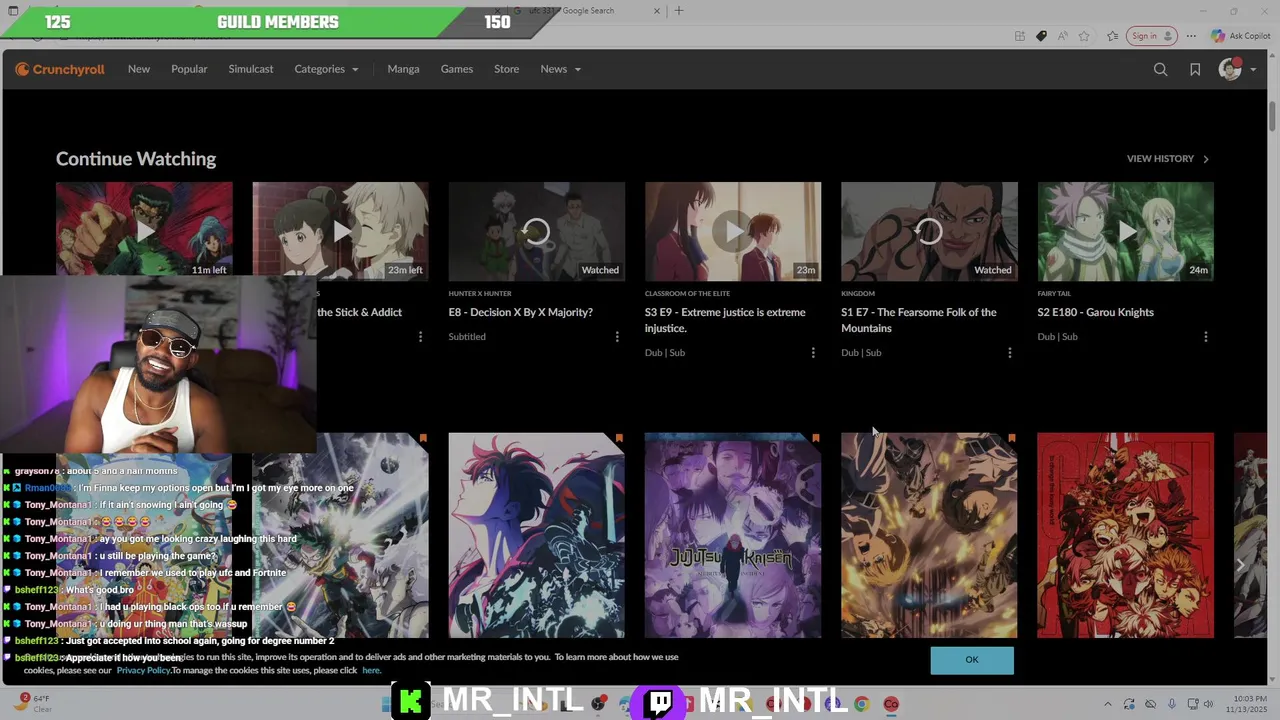Play Classroom of the Elite S3 E9
Screen dimensions: 1280x720
pos(733,231)
